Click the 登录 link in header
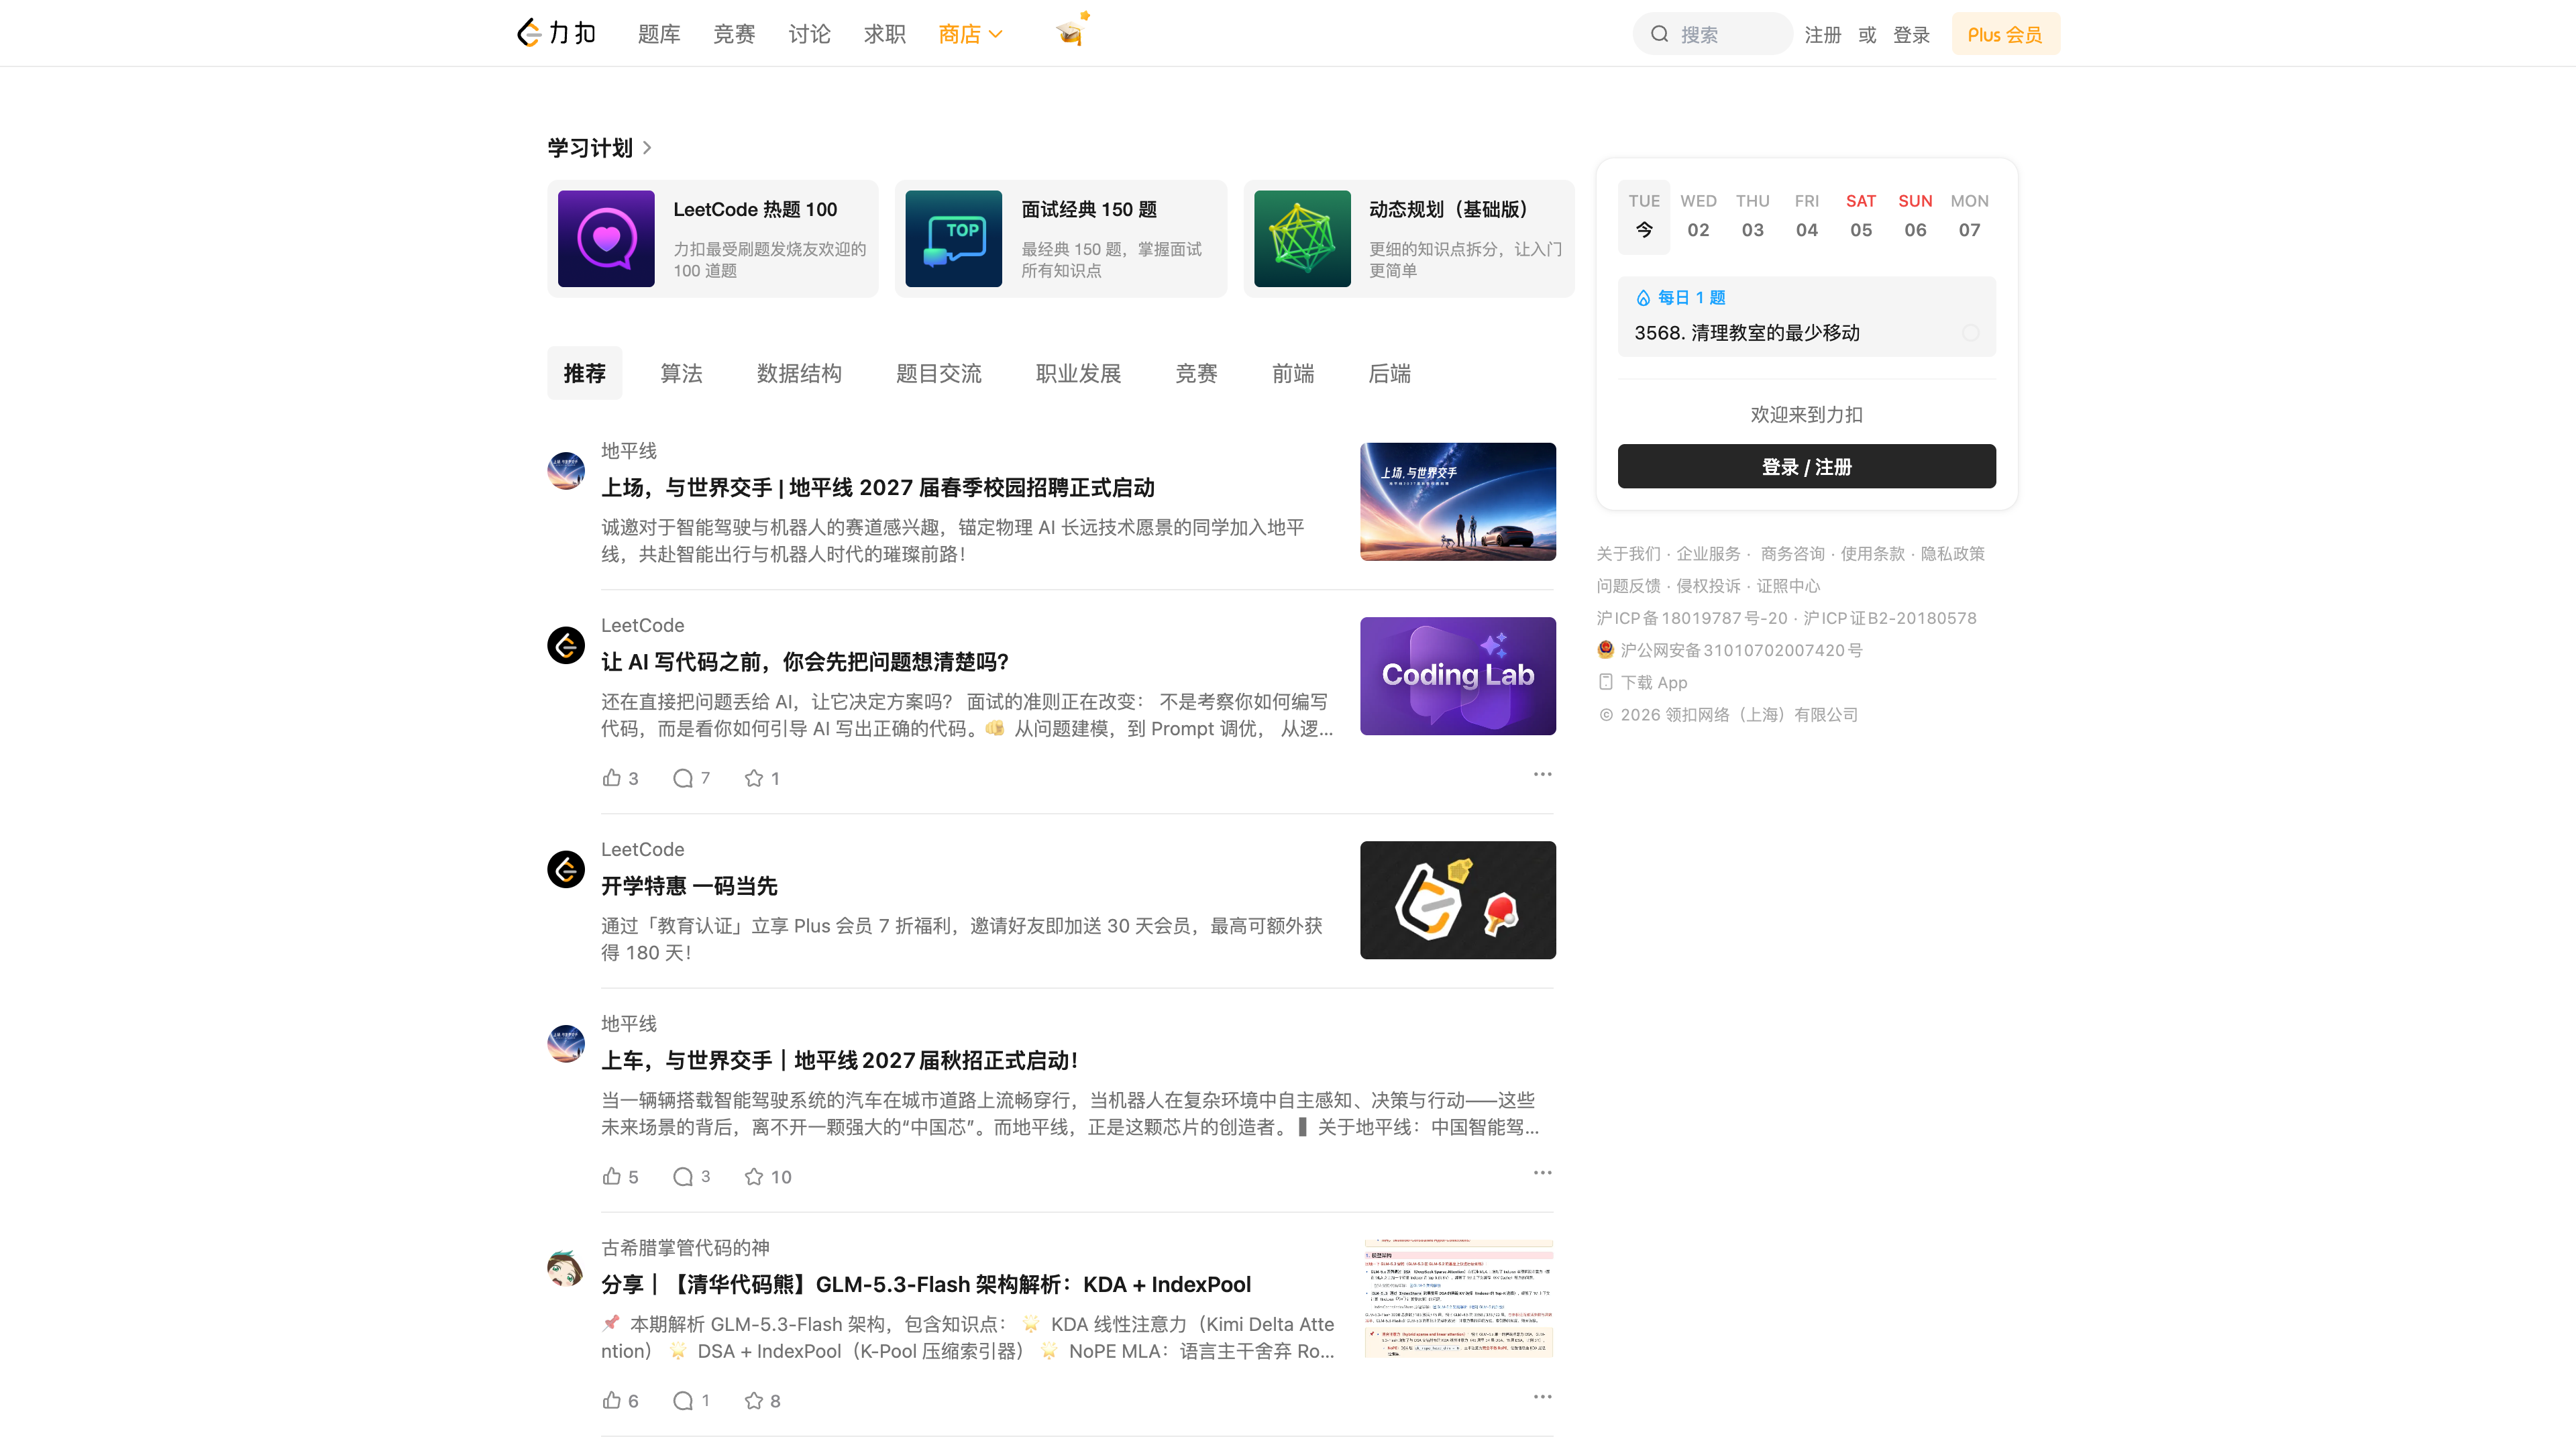This screenshot has width=2576, height=1449. coord(1911,35)
